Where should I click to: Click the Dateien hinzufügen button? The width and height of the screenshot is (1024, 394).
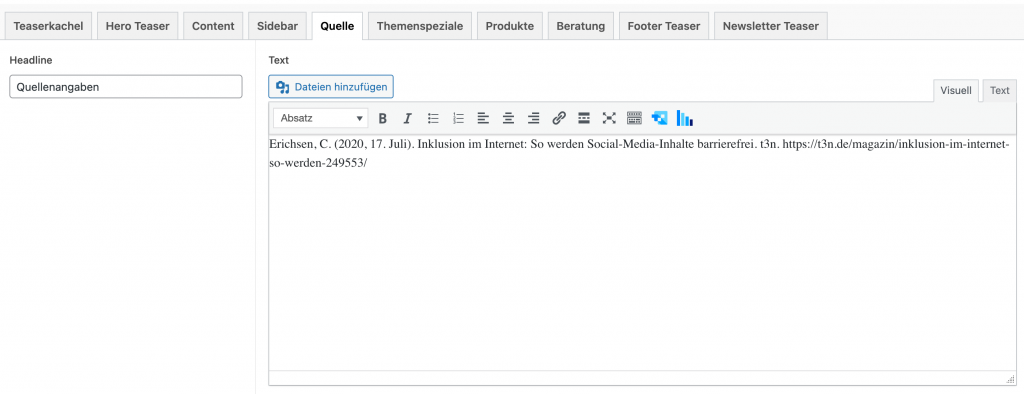[x=331, y=86]
